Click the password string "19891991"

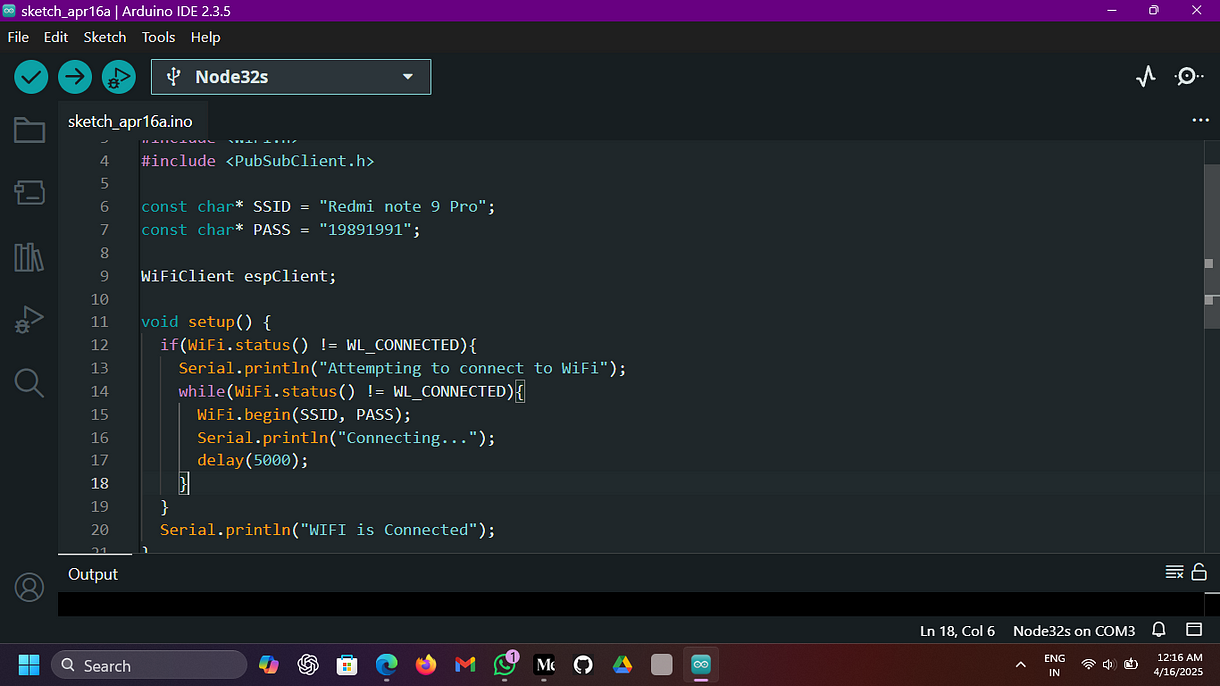click(x=366, y=229)
